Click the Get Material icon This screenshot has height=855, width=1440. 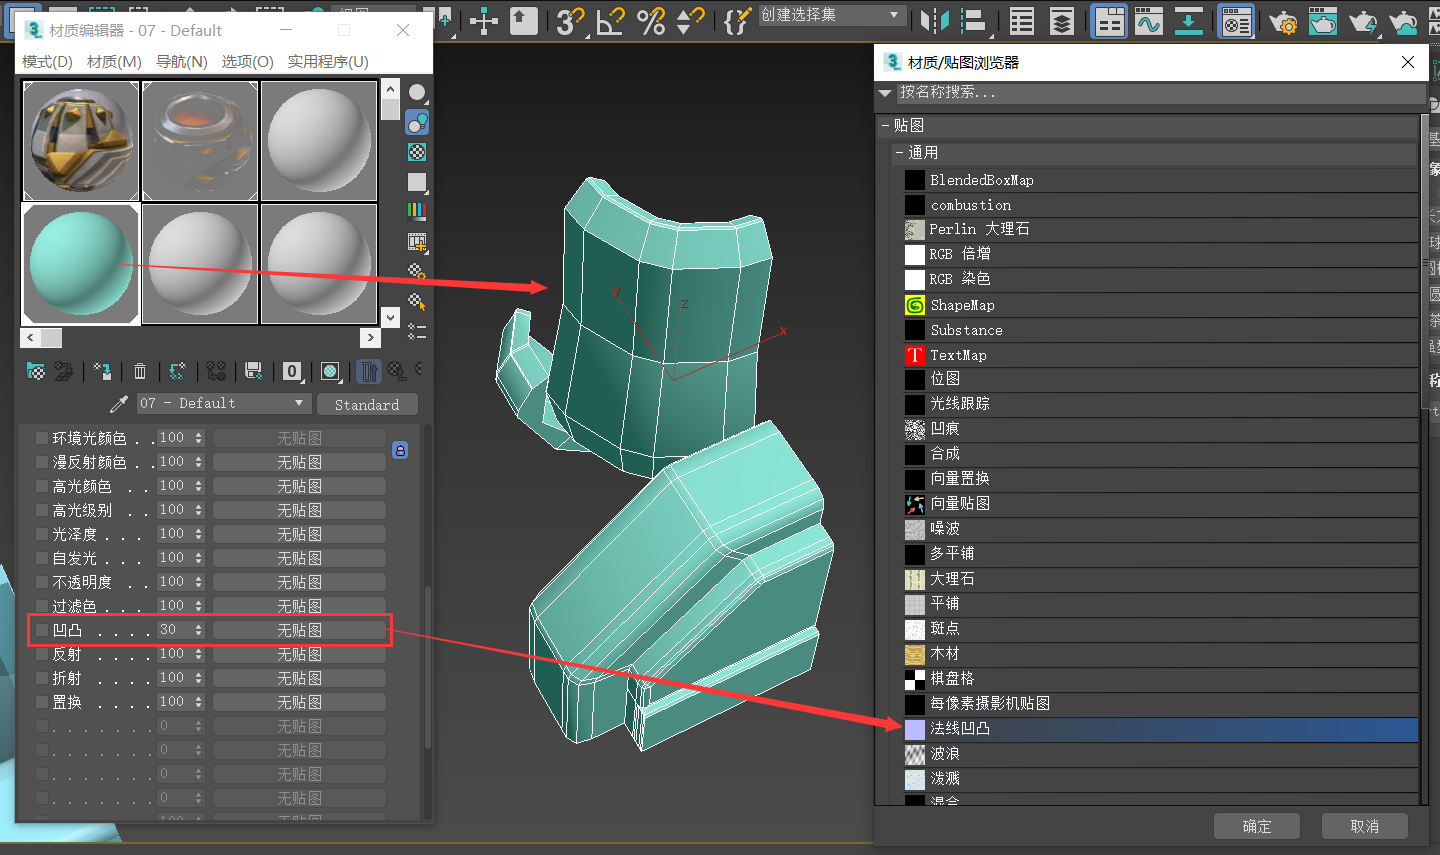point(36,372)
